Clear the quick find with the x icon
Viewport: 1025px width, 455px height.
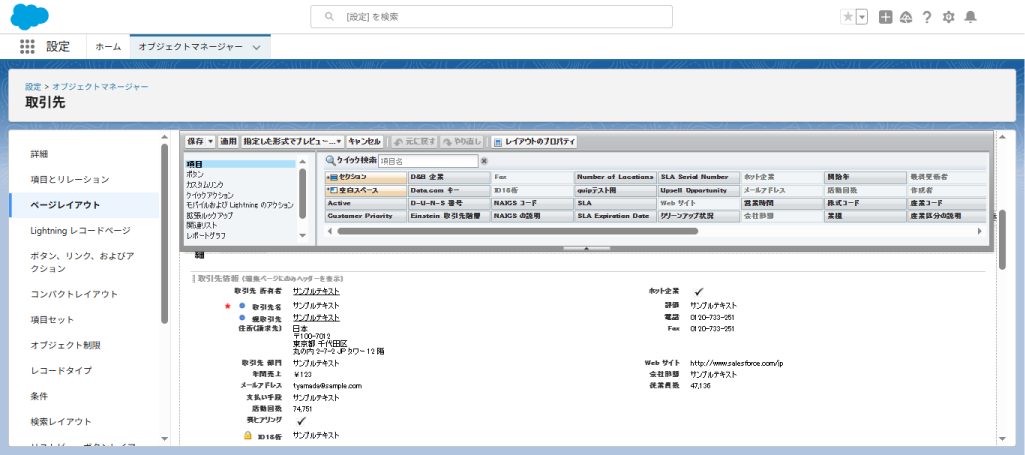tap(484, 161)
